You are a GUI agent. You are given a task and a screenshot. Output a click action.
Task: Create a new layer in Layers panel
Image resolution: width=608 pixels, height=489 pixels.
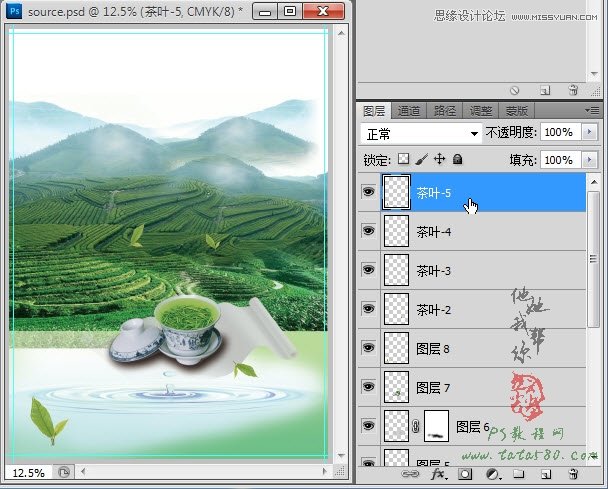point(546,474)
